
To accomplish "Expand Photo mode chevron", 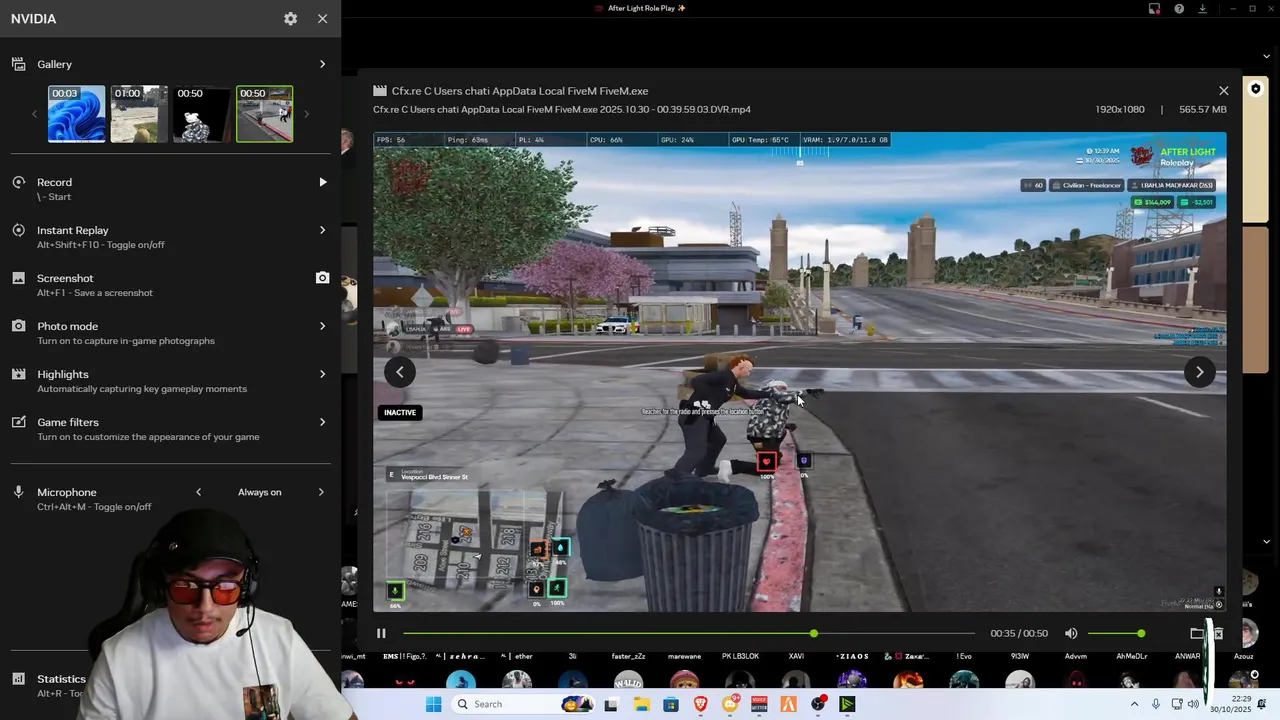I will (x=322, y=326).
